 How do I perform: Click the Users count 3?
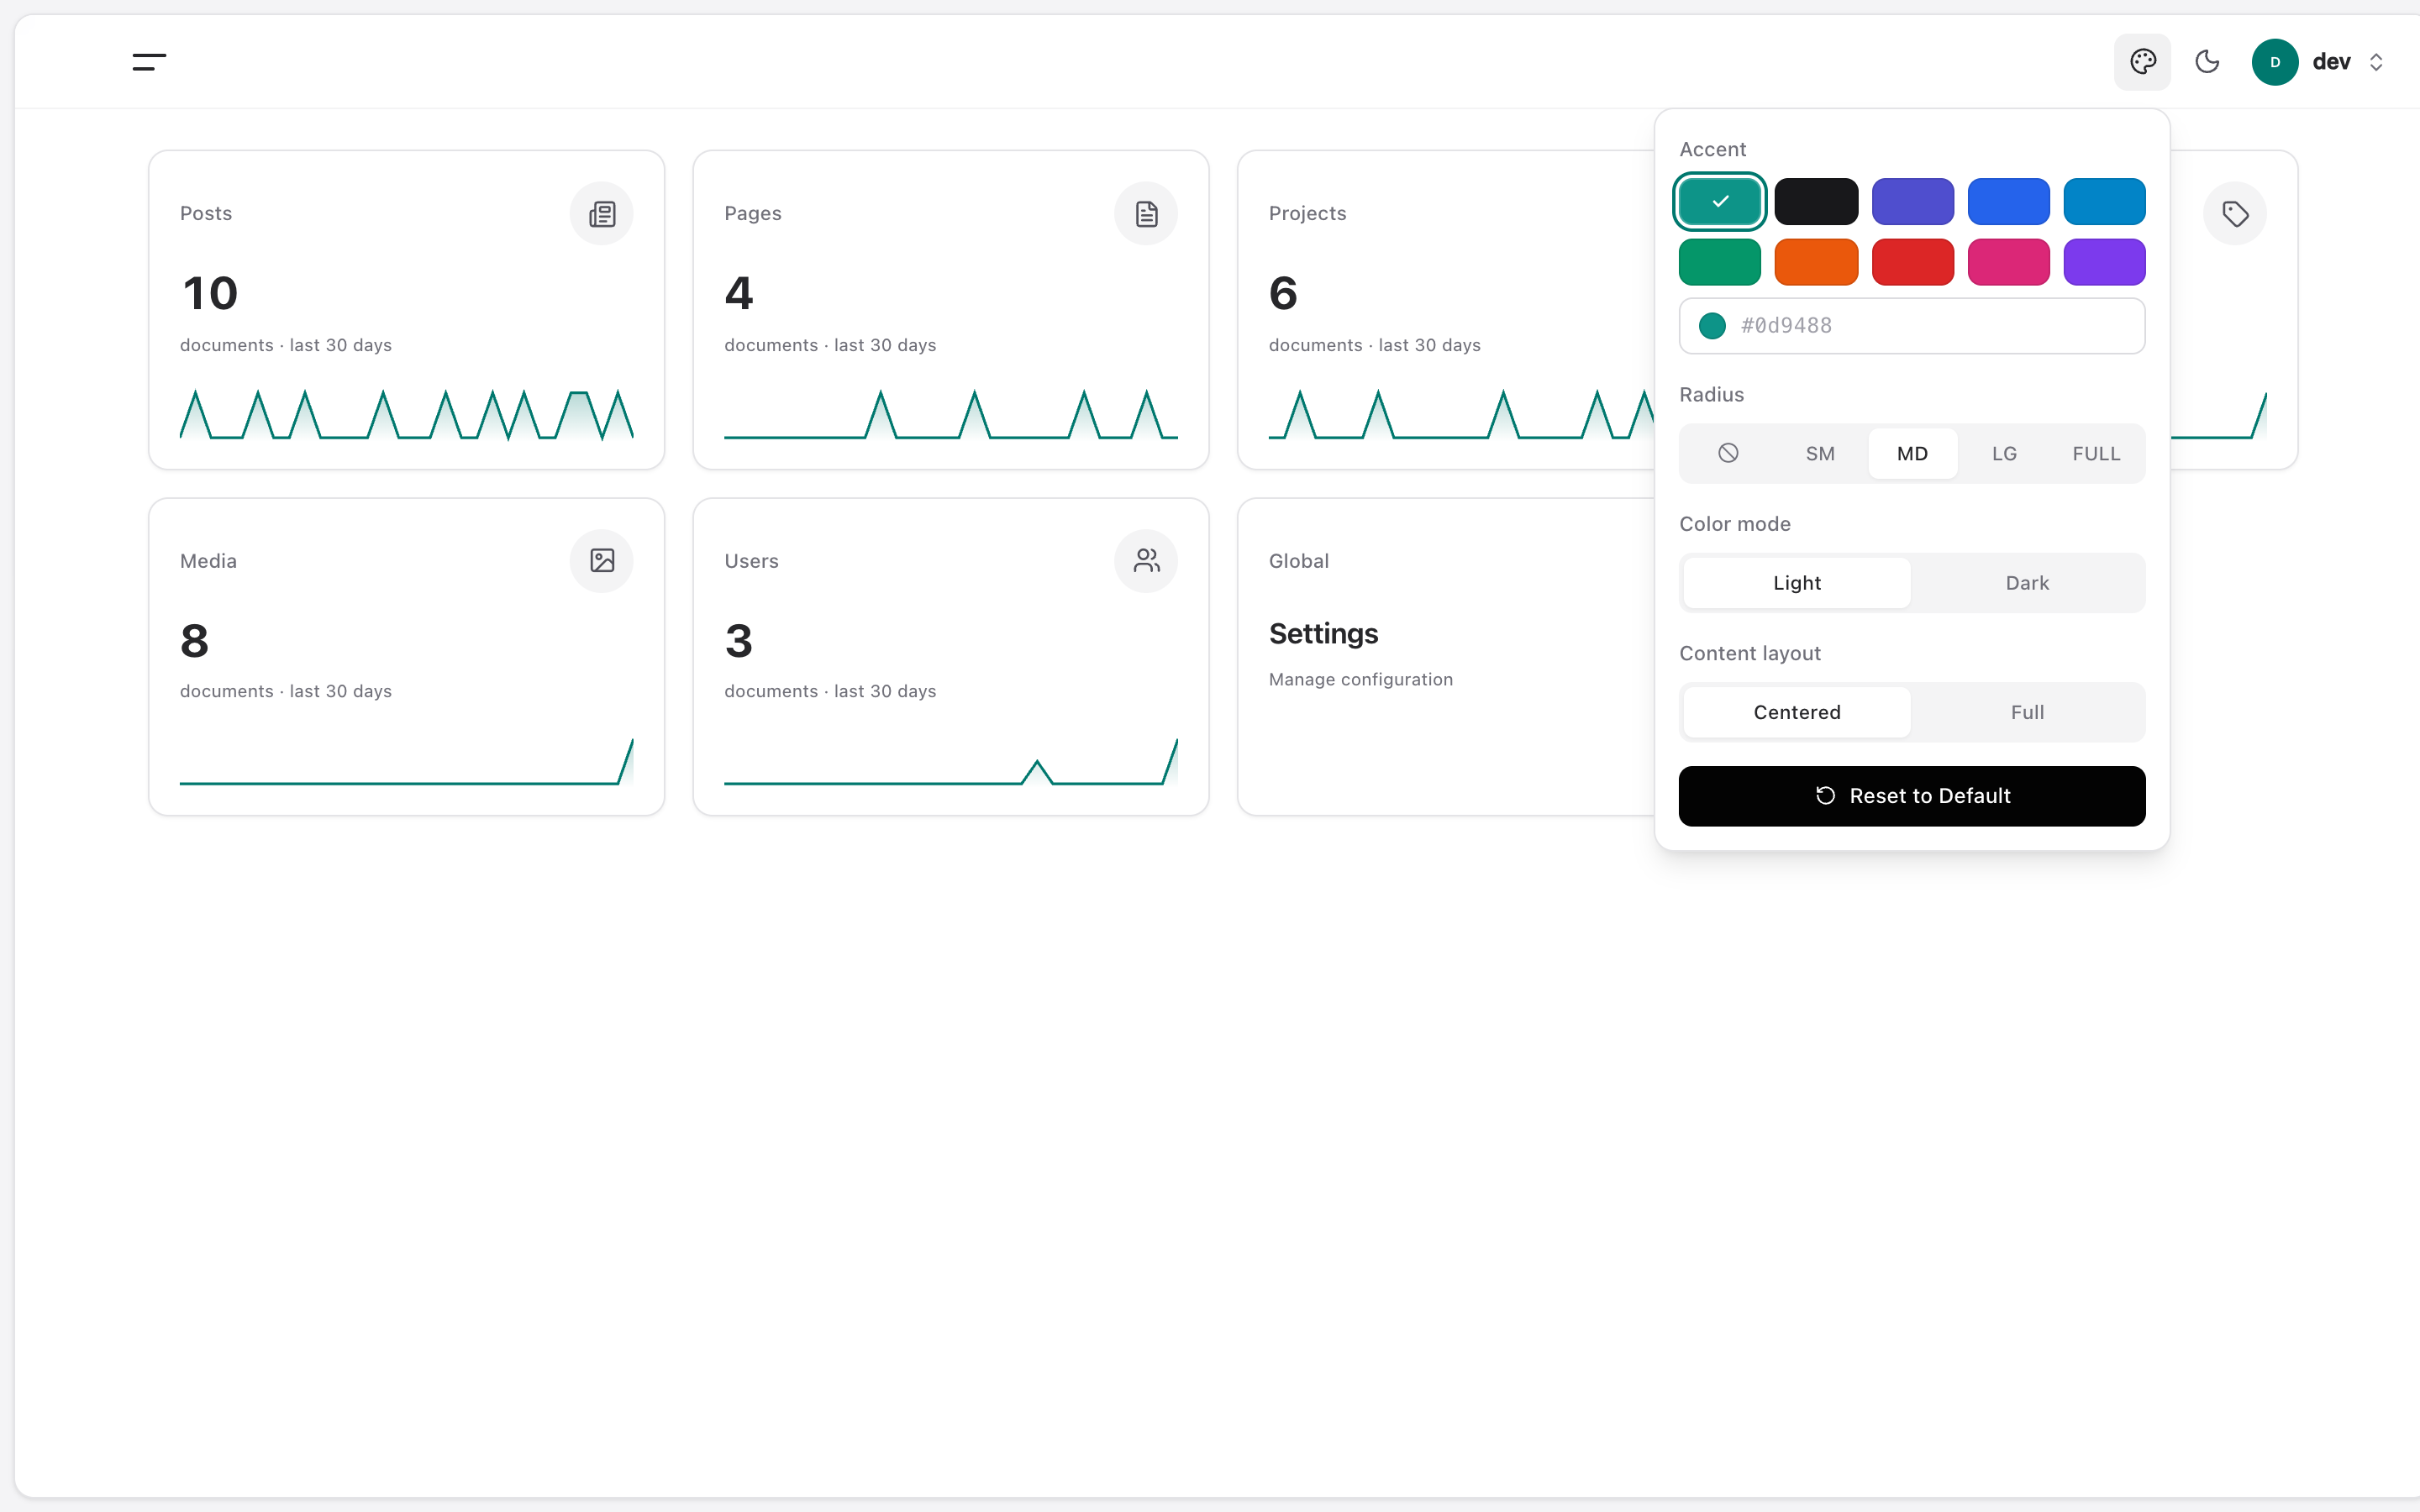pyautogui.click(x=739, y=641)
